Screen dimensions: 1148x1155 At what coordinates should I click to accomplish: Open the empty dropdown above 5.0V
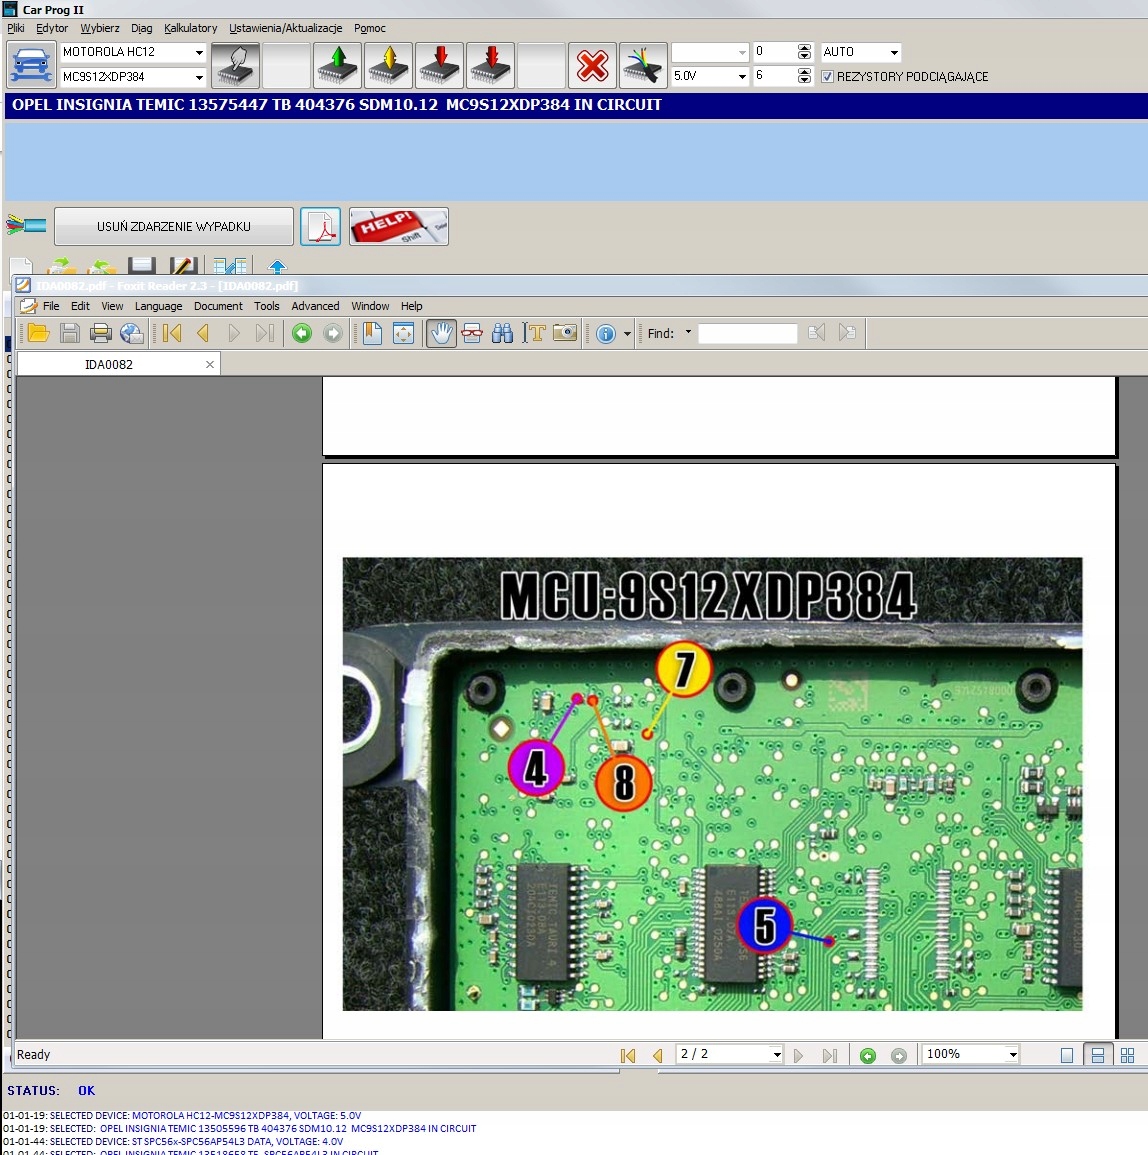pyautogui.click(x=742, y=52)
